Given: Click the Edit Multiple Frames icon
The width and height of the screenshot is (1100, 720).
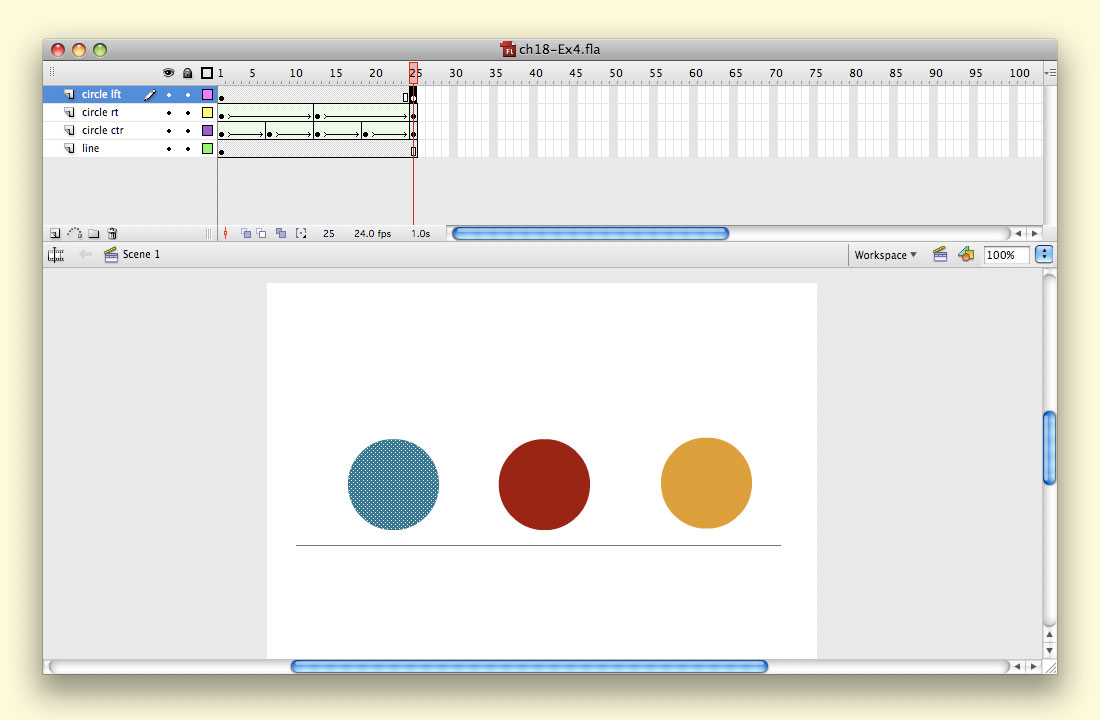Looking at the screenshot, I should [x=281, y=233].
